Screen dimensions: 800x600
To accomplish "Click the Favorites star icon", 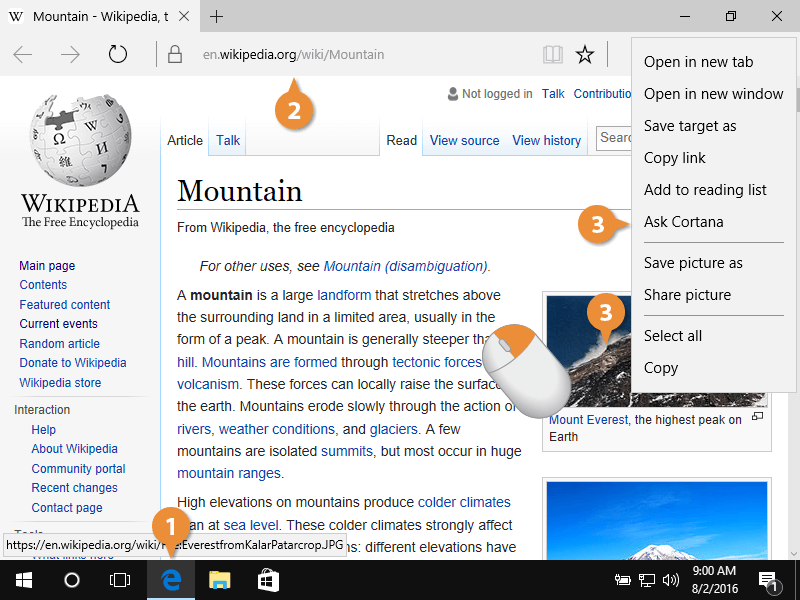I will [x=585, y=55].
